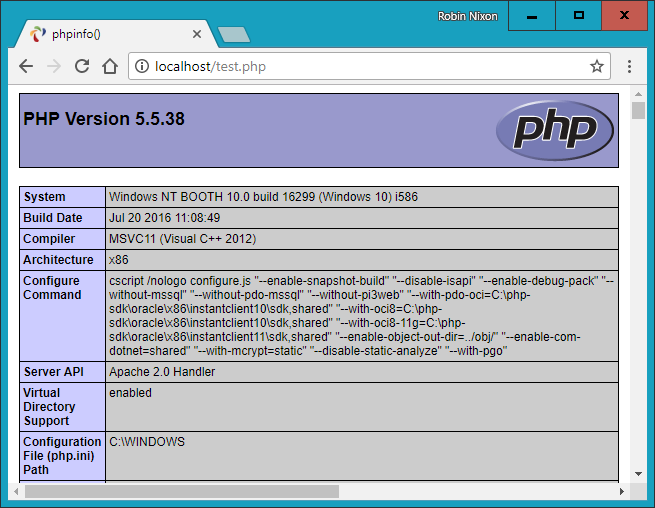
Task: Focus the localhost/test.php address bar
Action: point(369,66)
